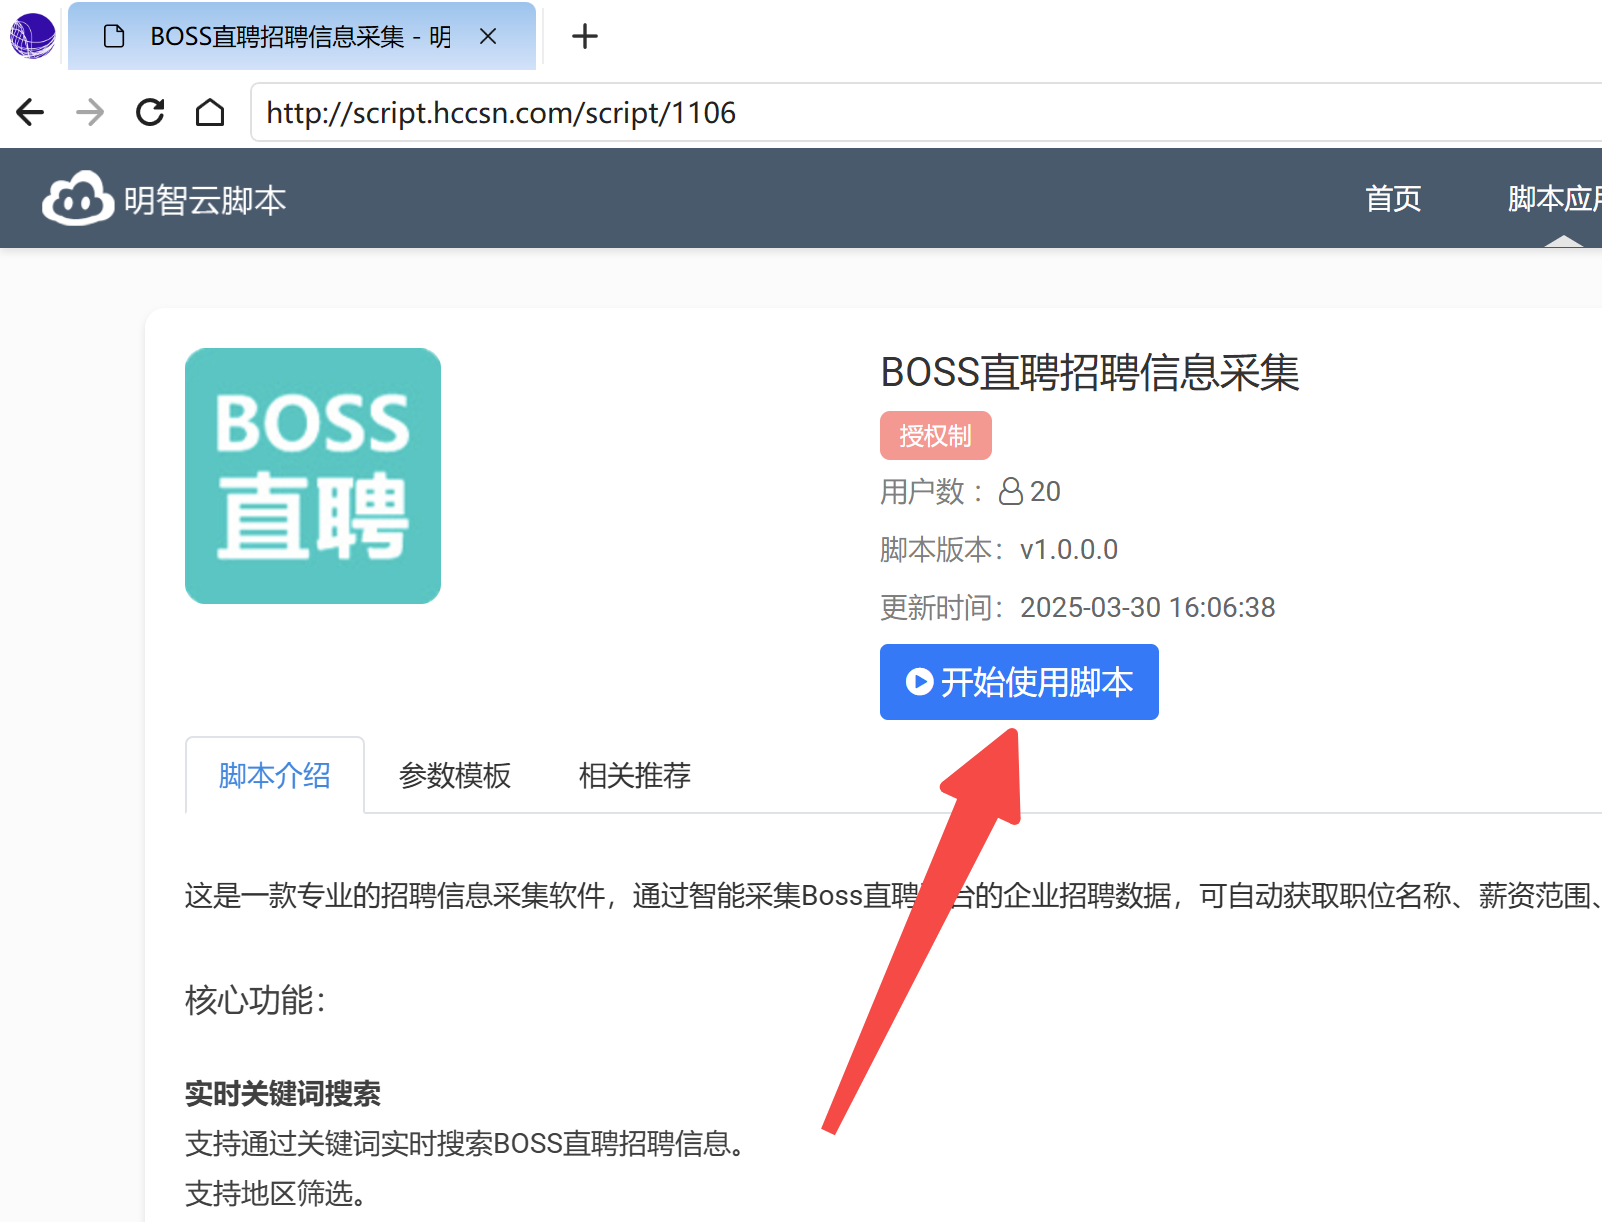The image size is (1602, 1222).
Task: Click the 授权制 badge
Action: 936,436
